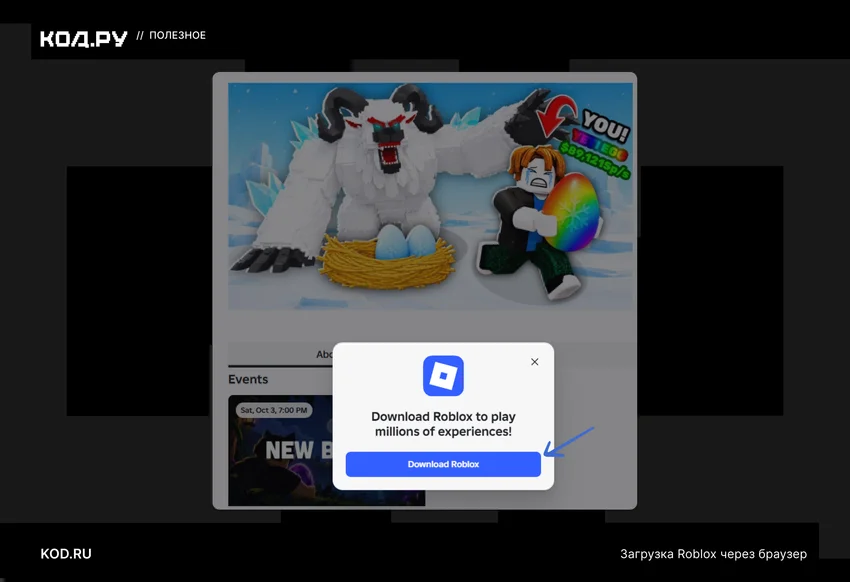Screen dimensions: 850x582
Task: Click the KOD.RU logo in header
Action: tap(83, 38)
